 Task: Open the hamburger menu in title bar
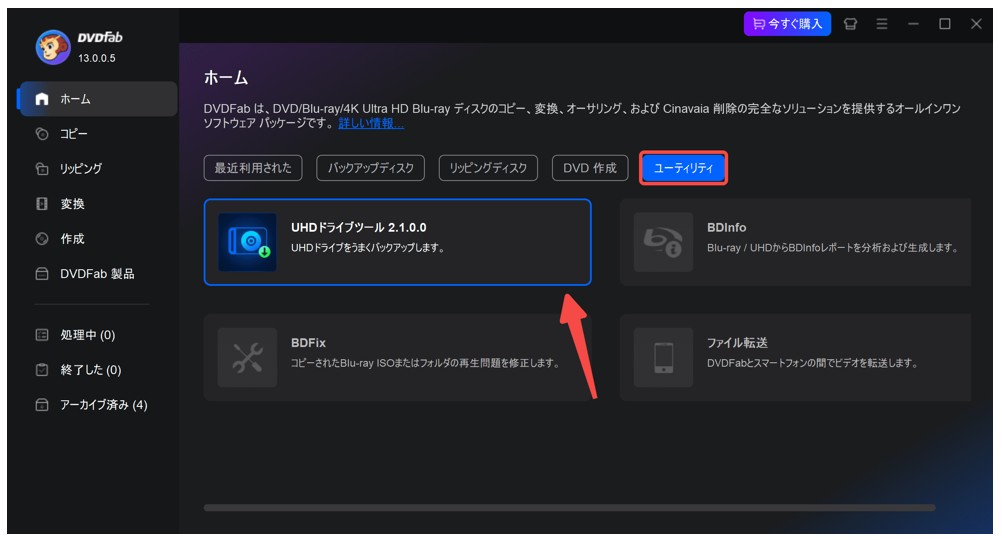pos(882,24)
